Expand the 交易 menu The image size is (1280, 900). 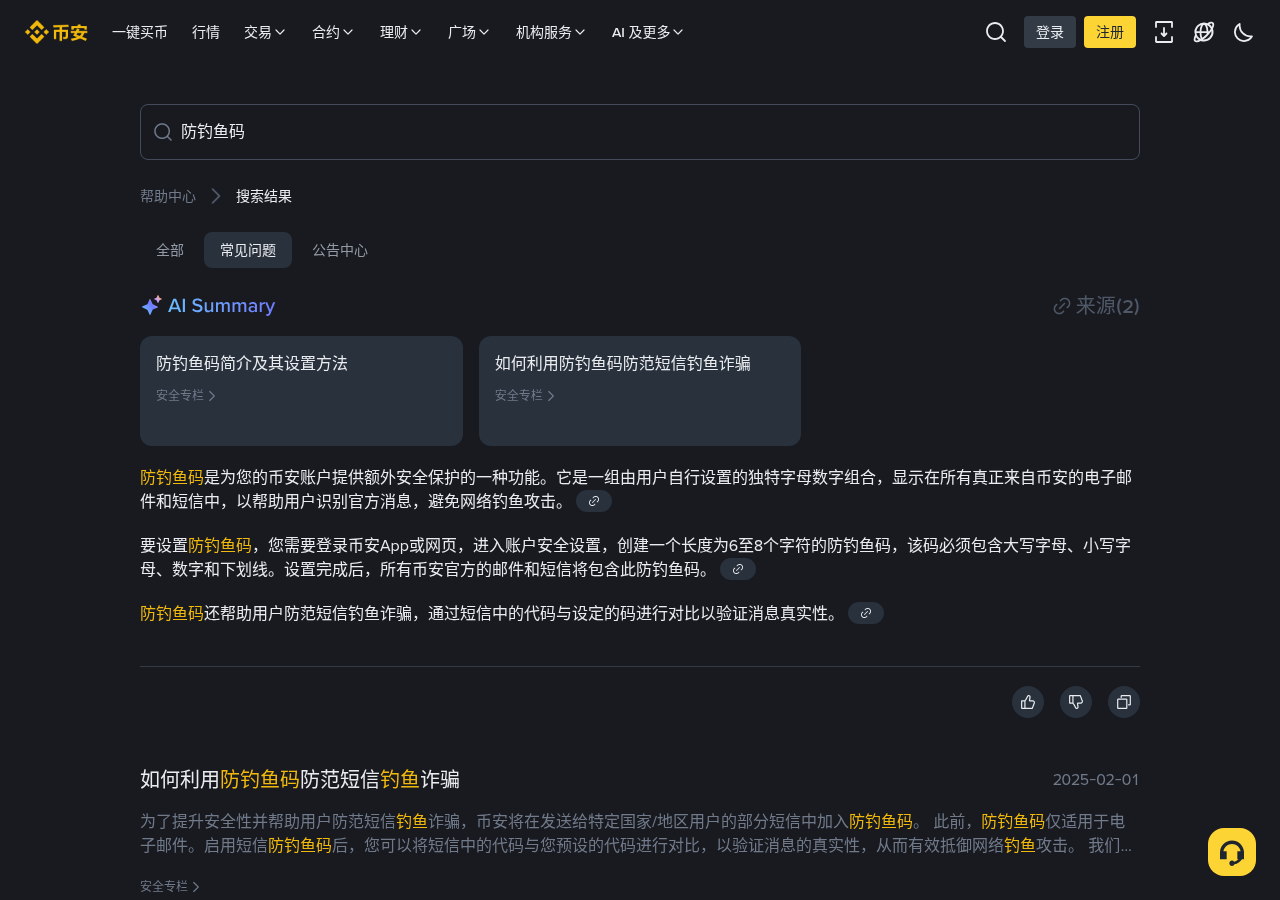tap(265, 32)
